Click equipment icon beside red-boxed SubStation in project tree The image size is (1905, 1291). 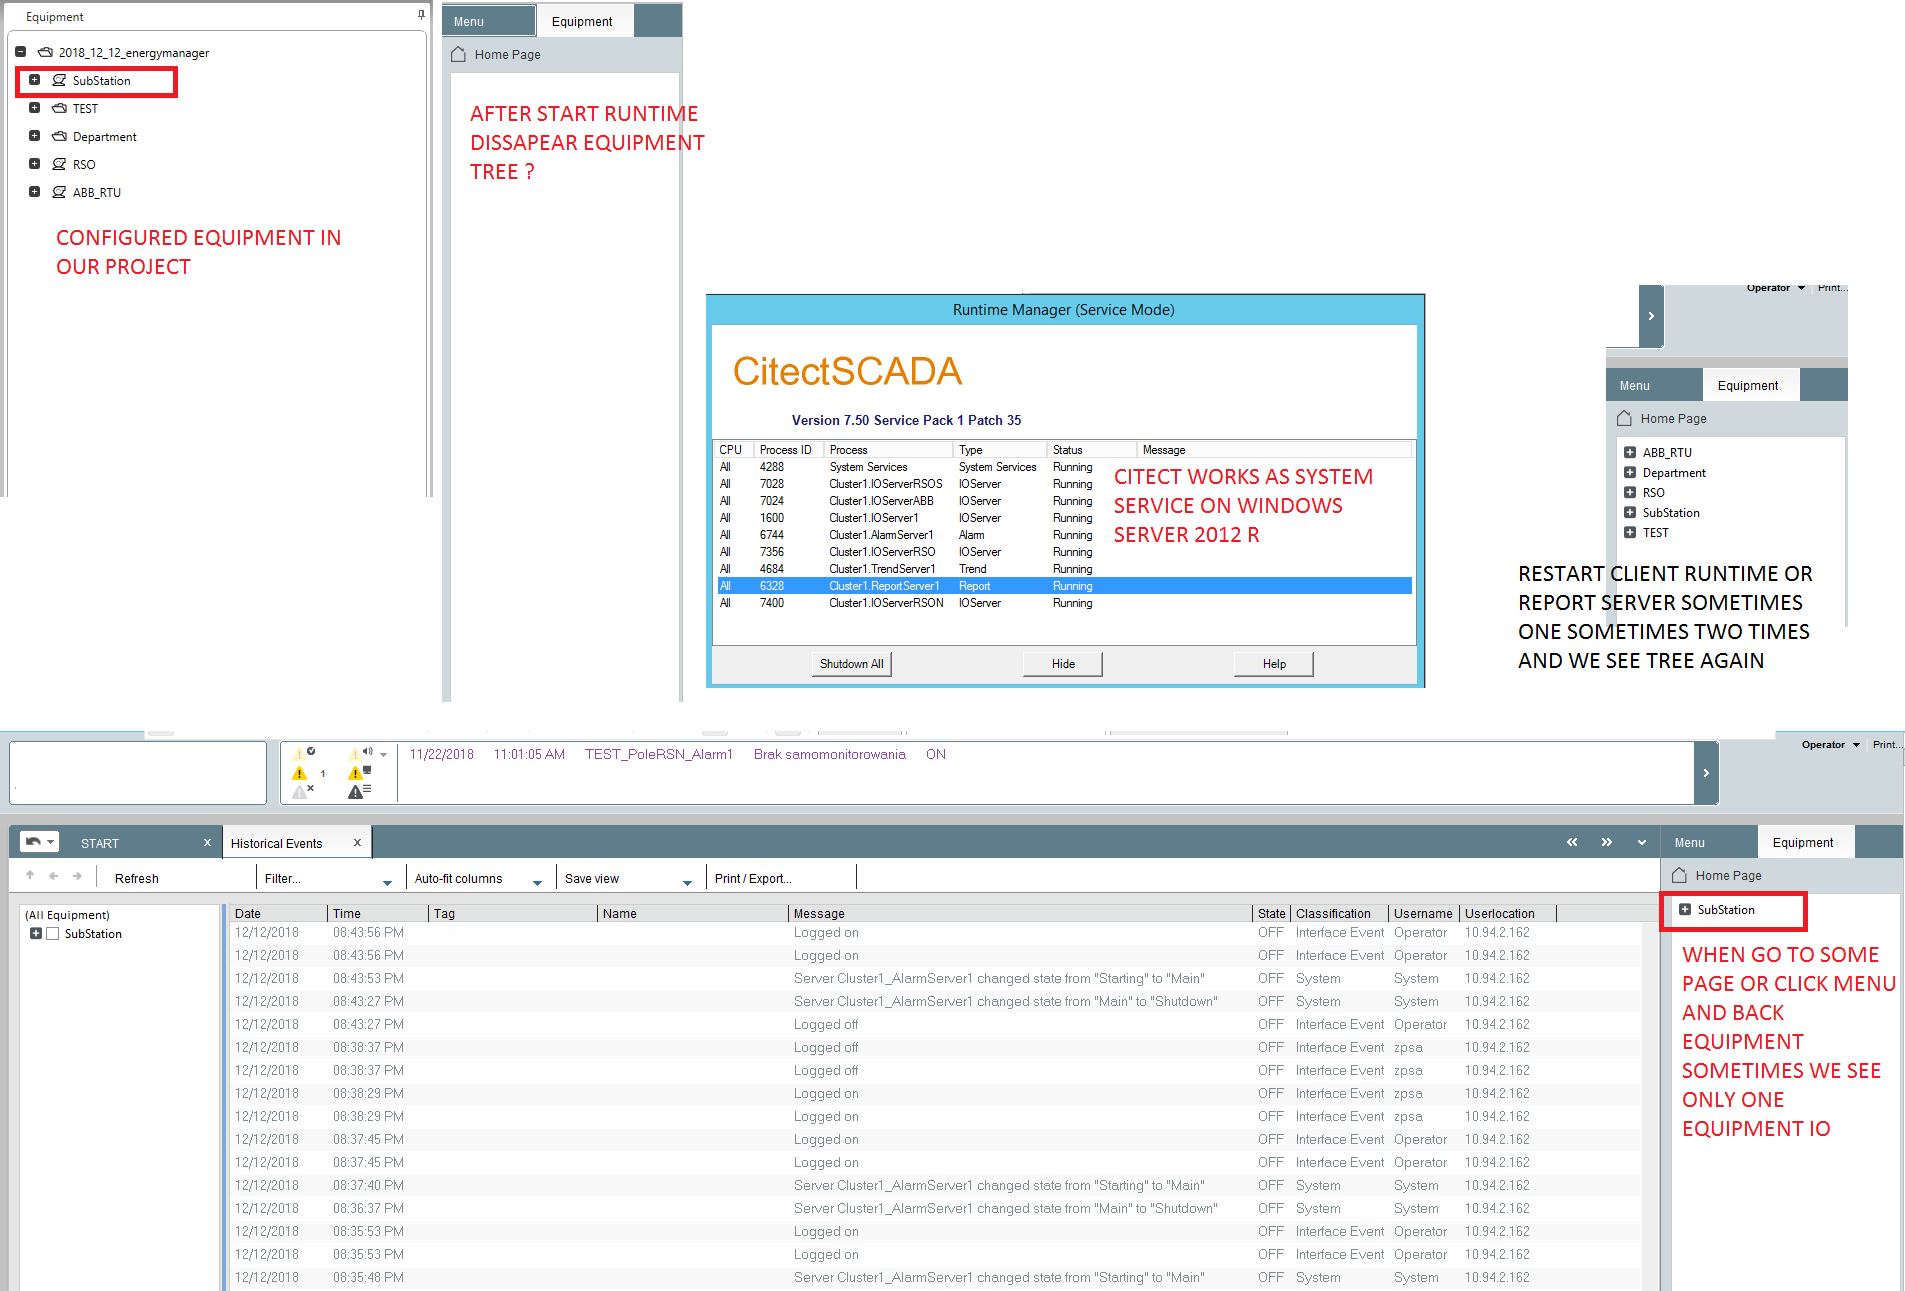click(59, 80)
